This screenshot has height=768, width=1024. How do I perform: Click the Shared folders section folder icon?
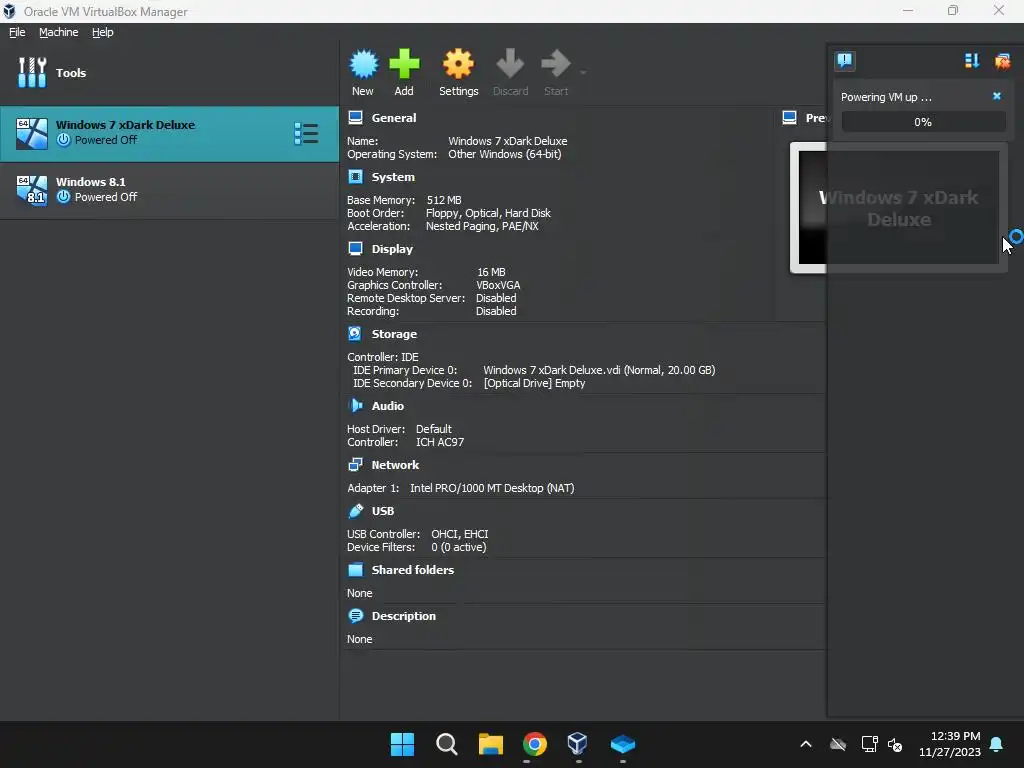click(355, 569)
